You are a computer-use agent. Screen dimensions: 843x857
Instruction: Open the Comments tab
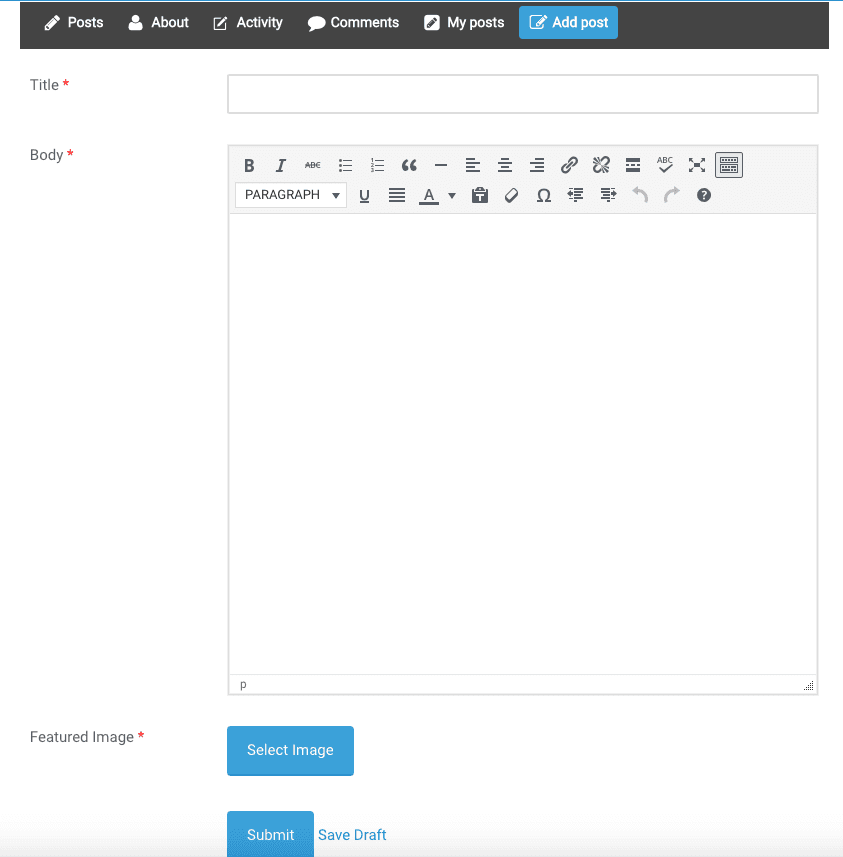coord(353,22)
